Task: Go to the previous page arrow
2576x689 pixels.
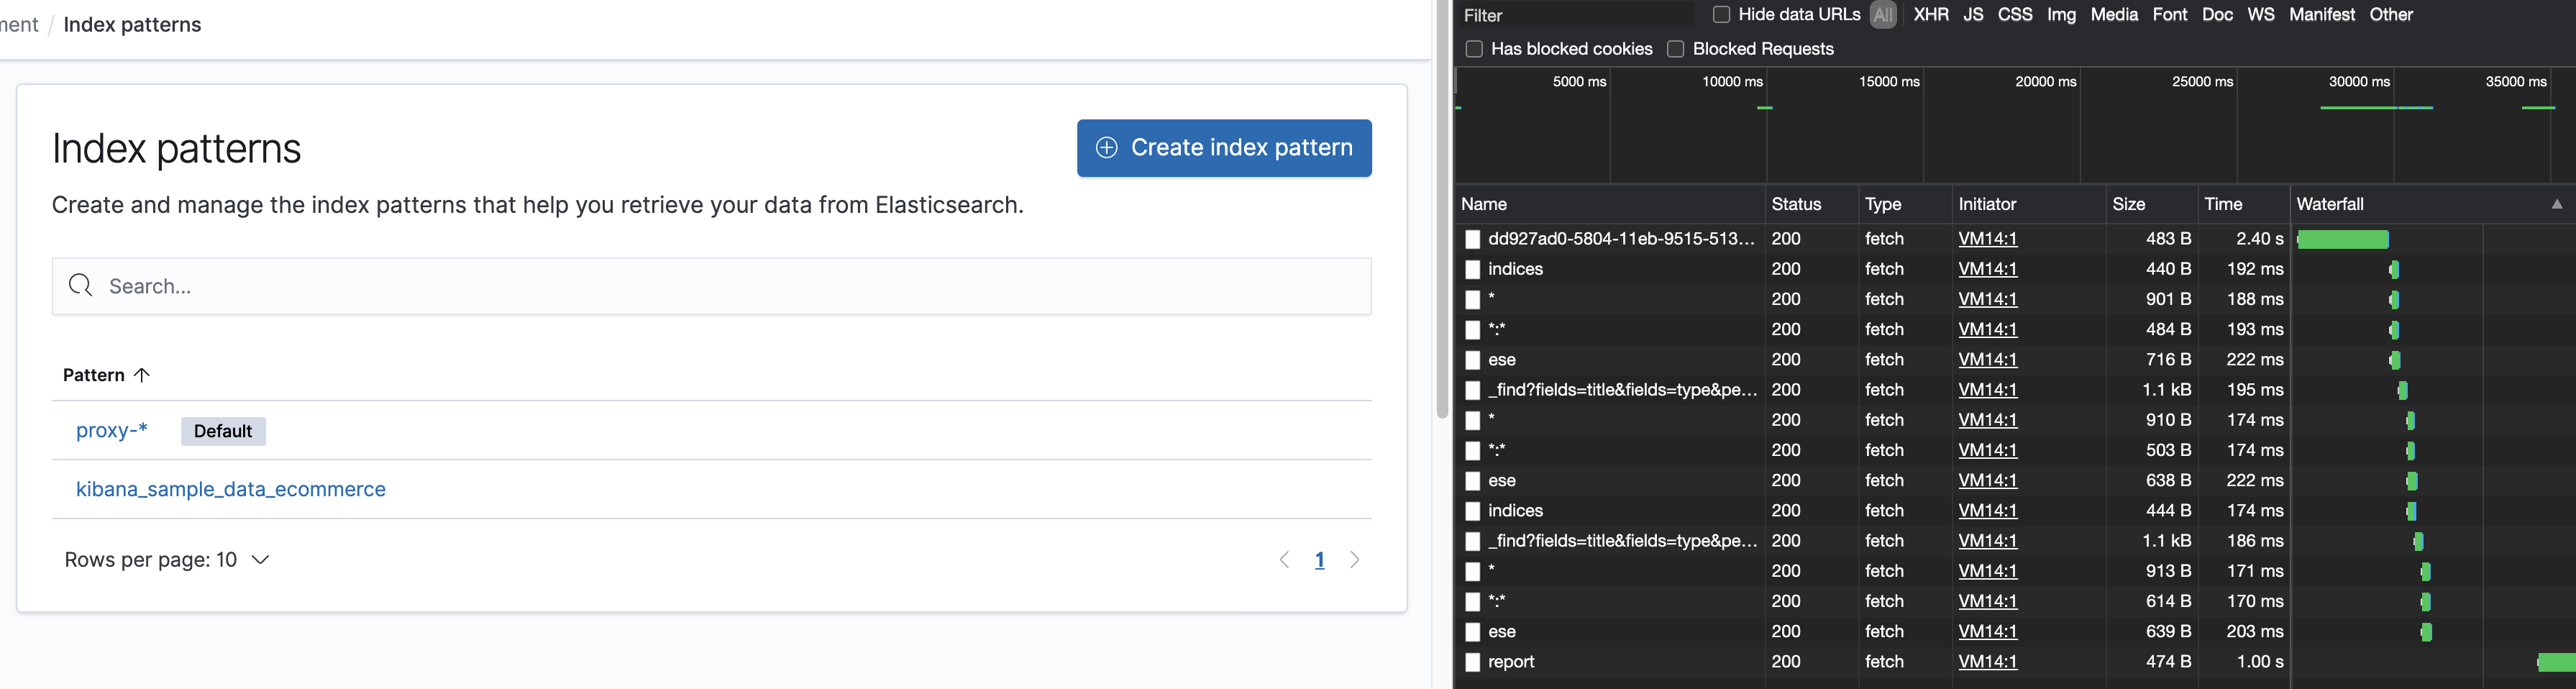Action: (x=1285, y=560)
